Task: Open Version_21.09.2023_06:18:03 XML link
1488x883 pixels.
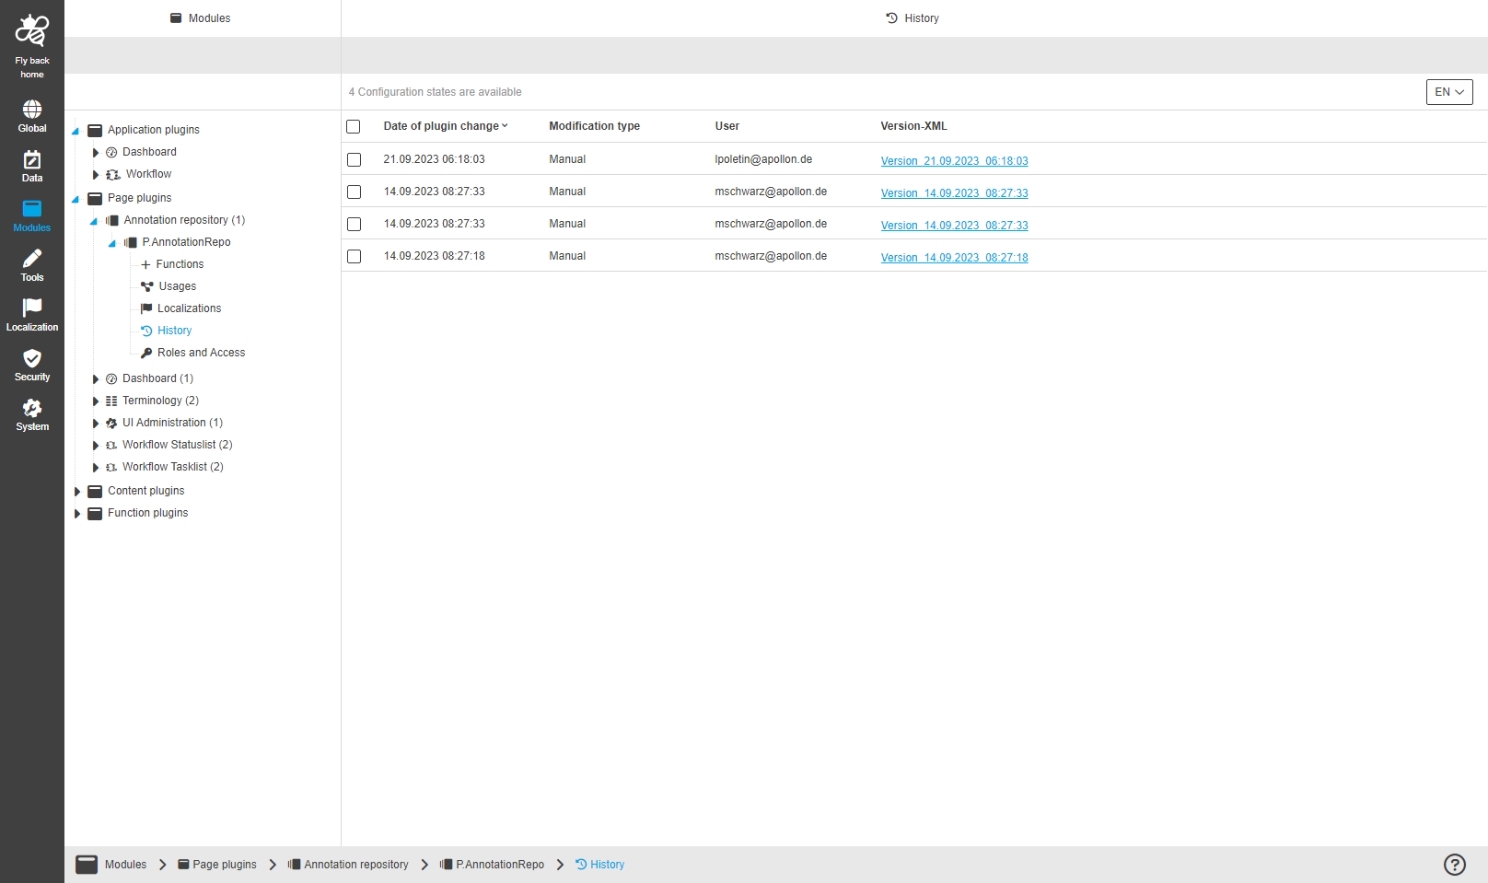Action: 954,161
